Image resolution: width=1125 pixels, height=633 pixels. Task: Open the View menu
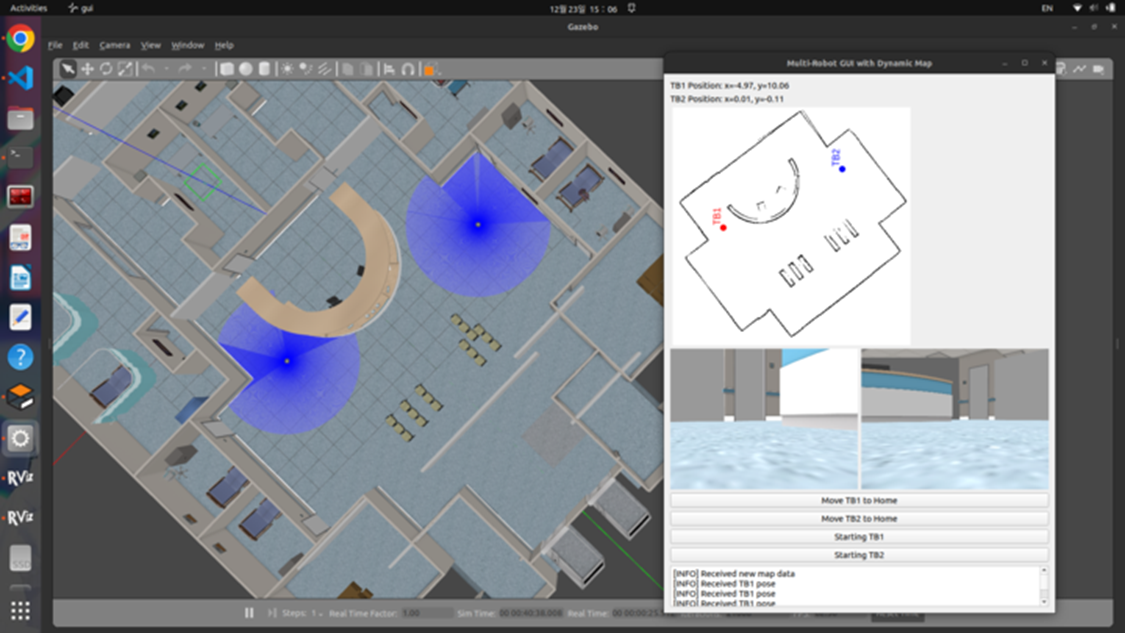pyautogui.click(x=151, y=45)
